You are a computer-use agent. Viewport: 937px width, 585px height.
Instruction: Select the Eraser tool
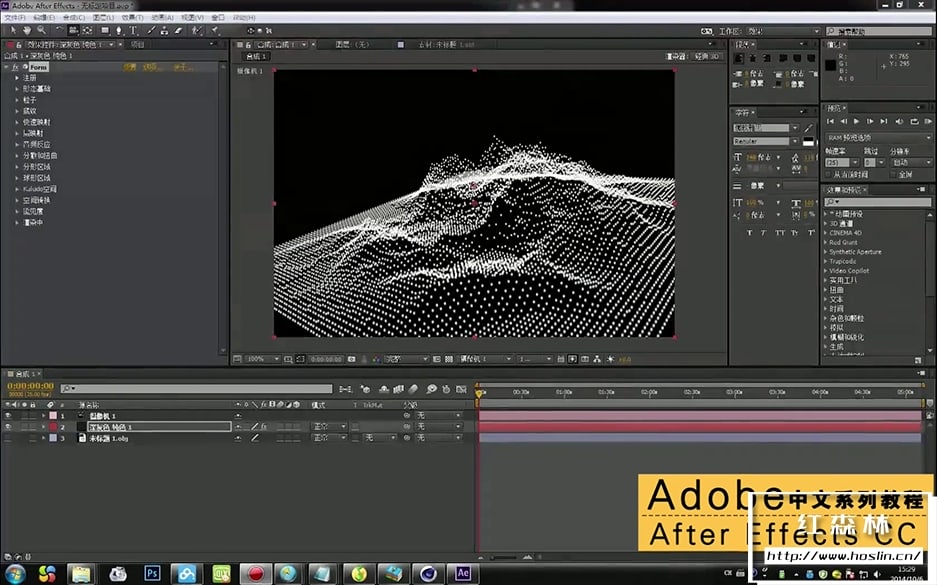pyautogui.click(x=178, y=30)
